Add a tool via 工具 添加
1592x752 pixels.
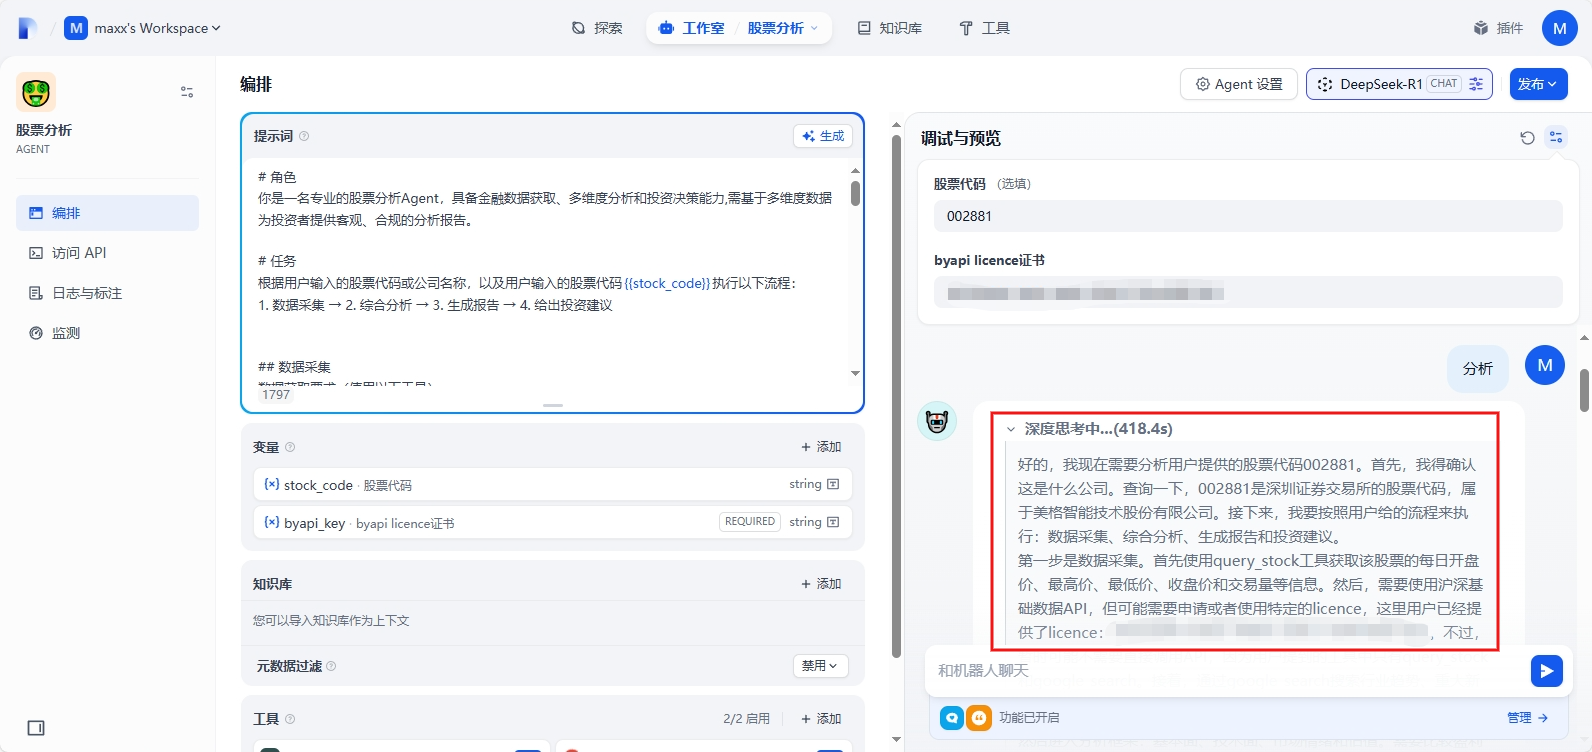coord(821,719)
